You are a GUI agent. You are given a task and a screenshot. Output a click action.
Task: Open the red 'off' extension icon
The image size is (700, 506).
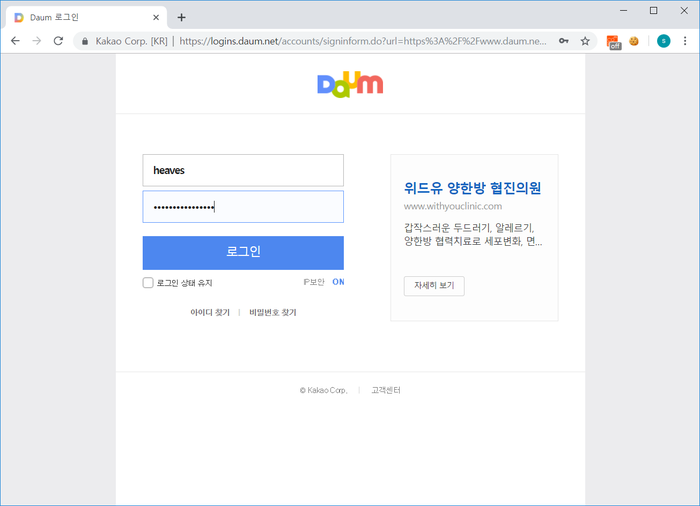[x=614, y=42]
